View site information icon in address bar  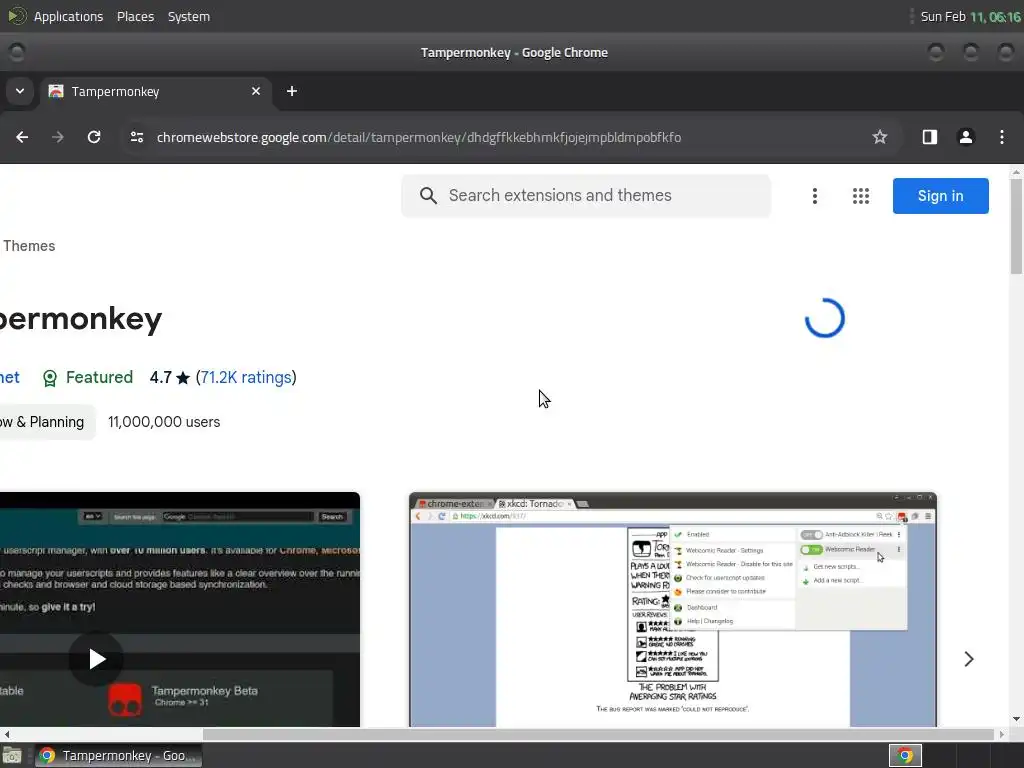point(136,137)
